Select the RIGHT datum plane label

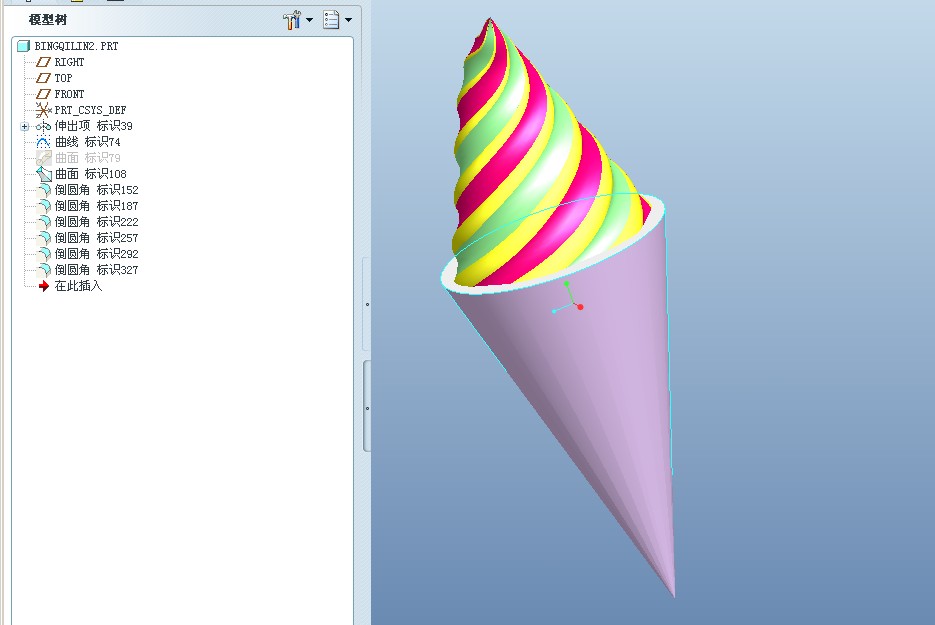pos(69,62)
